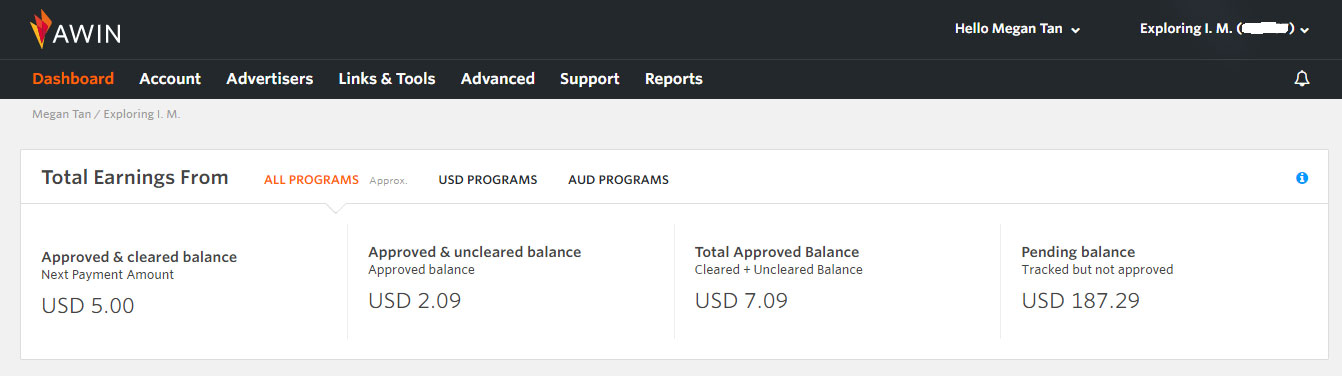Click the Pending balance amount USD 187.29

click(1081, 300)
